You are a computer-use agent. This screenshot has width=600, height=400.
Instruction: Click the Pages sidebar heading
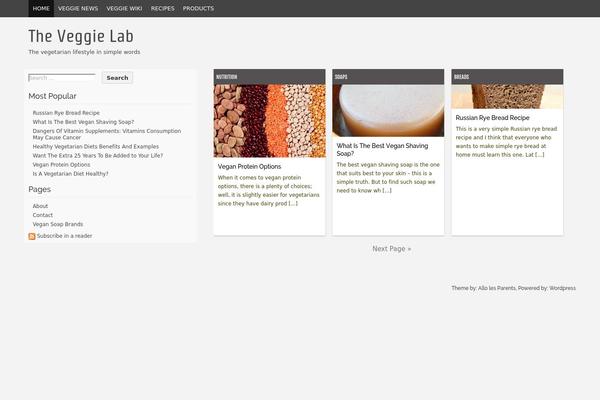click(x=39, y=189)
